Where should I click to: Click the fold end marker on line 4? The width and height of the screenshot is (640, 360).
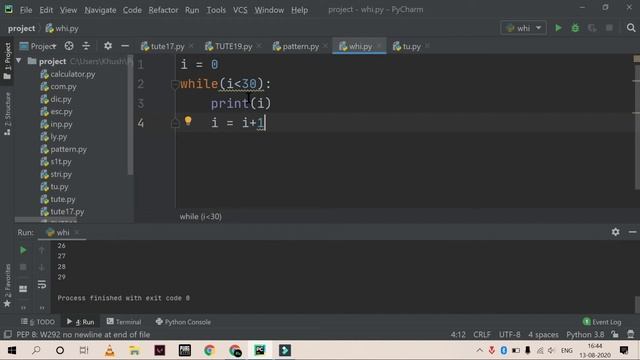175,123
